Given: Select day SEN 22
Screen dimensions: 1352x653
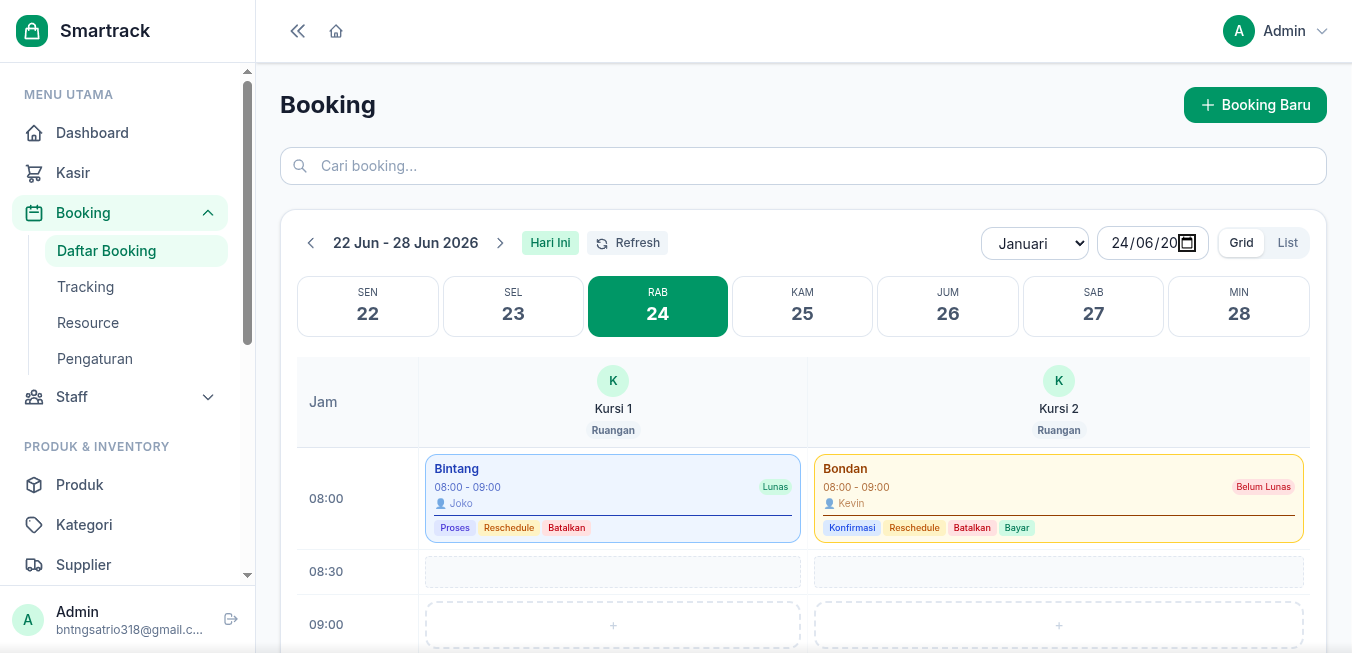Looking at the screenshot, I should (x=368, y=306).
